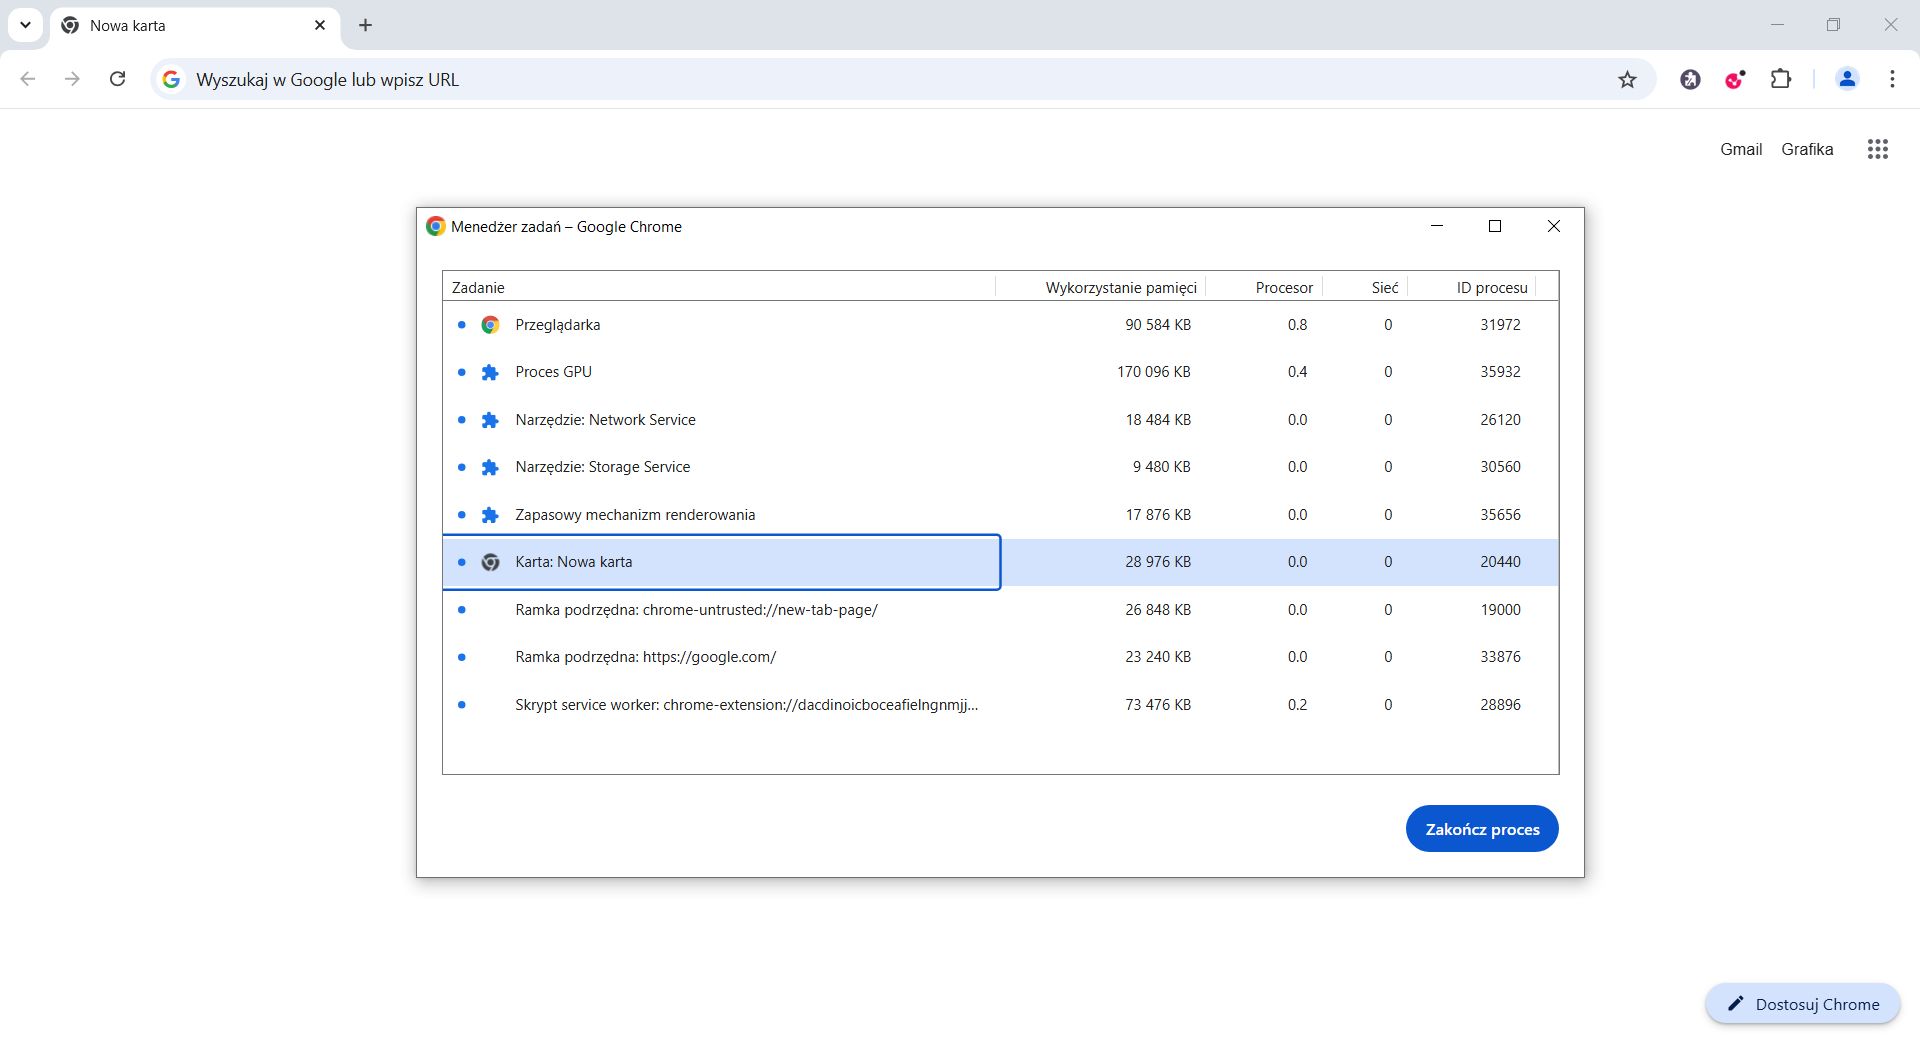Select the Proces GPU row
The height and width of the screenshot is (1041, 1920).
pyautogui.click(x=553, y=372)
